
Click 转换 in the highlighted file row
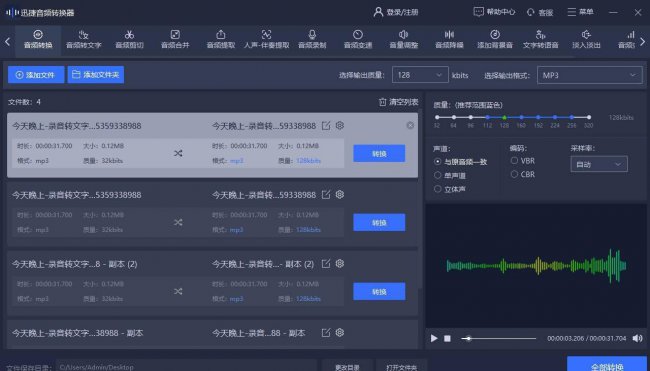pos(379,153)
